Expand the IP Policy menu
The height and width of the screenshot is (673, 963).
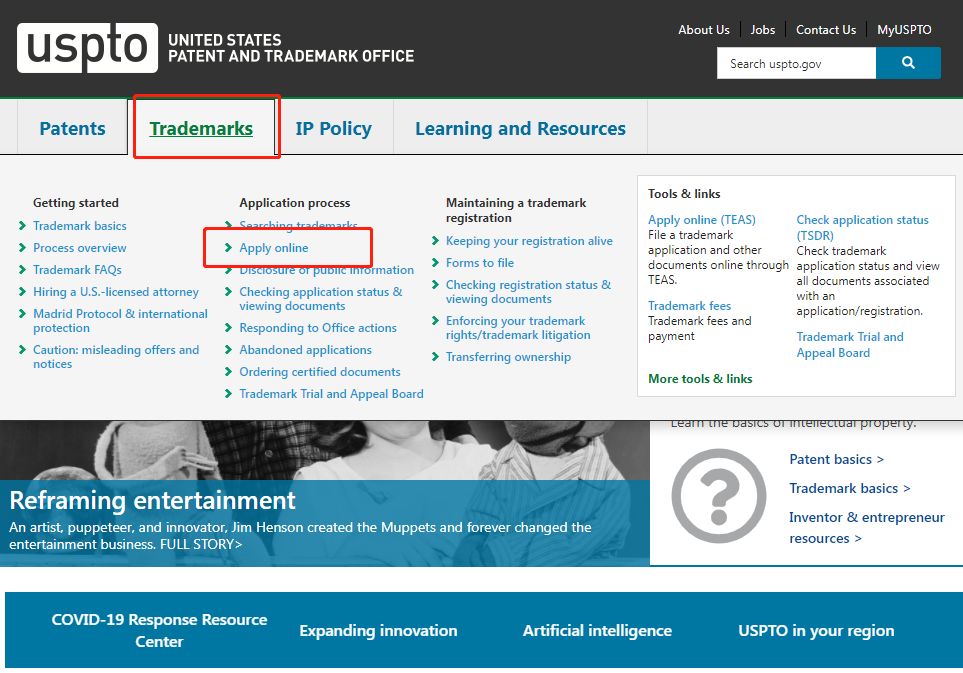coord(333,128)
